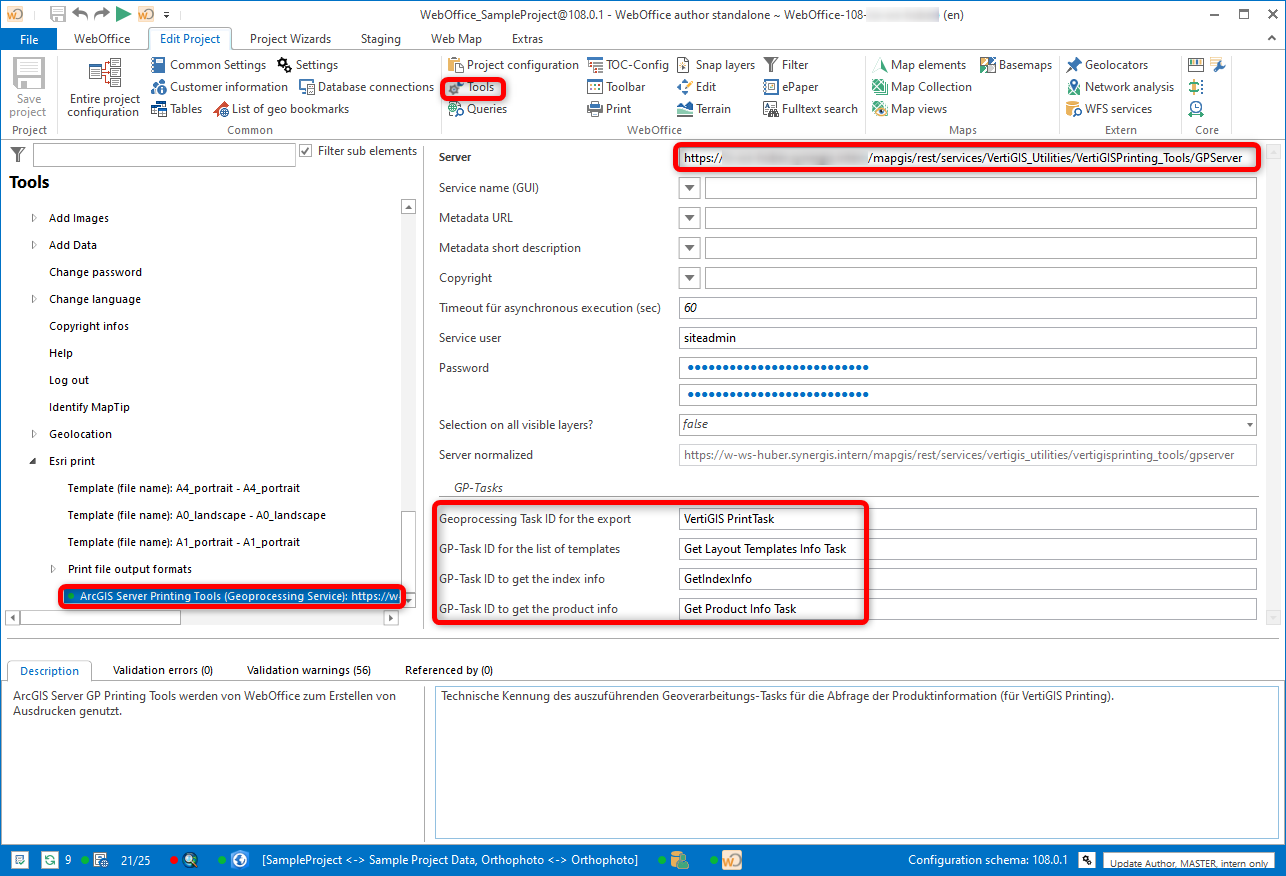The height and width of the screenshot is (876, 1286).
Task: Select Template A0_landscape tree item
Action: click(x=196, y=515)
